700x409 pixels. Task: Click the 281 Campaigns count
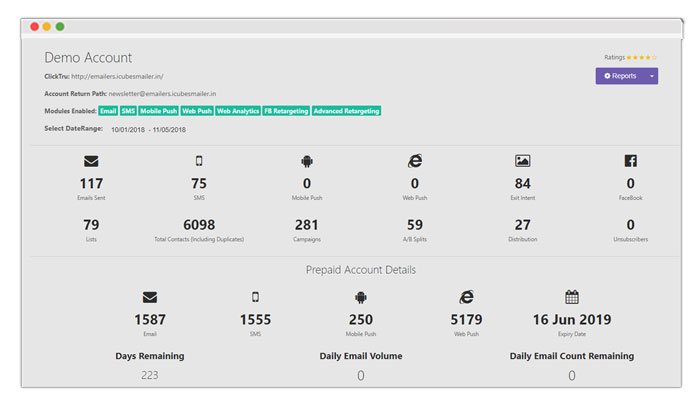307,225
